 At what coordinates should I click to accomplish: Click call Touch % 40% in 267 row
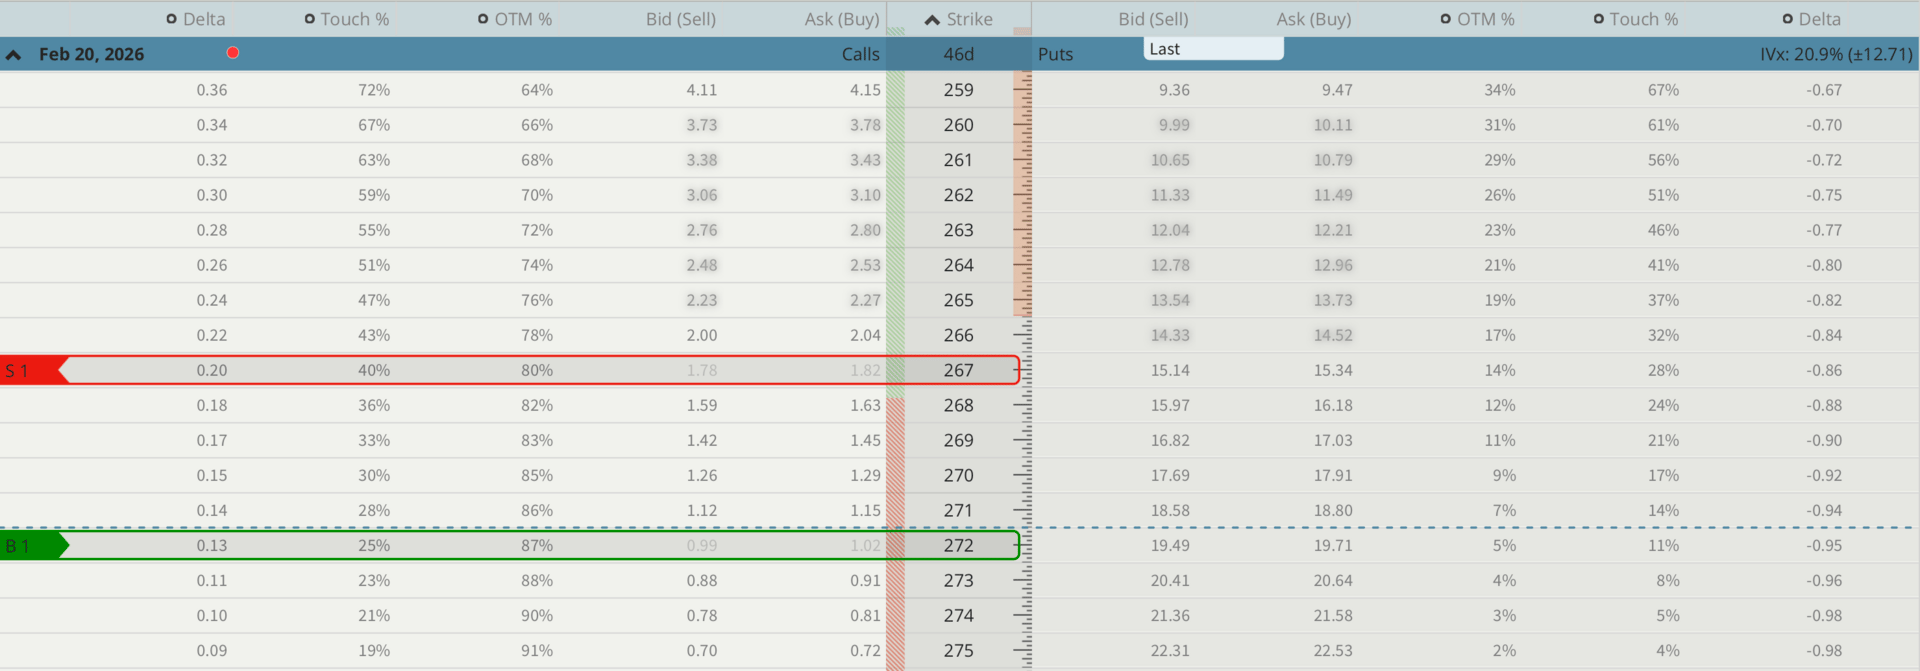(374, 370)
